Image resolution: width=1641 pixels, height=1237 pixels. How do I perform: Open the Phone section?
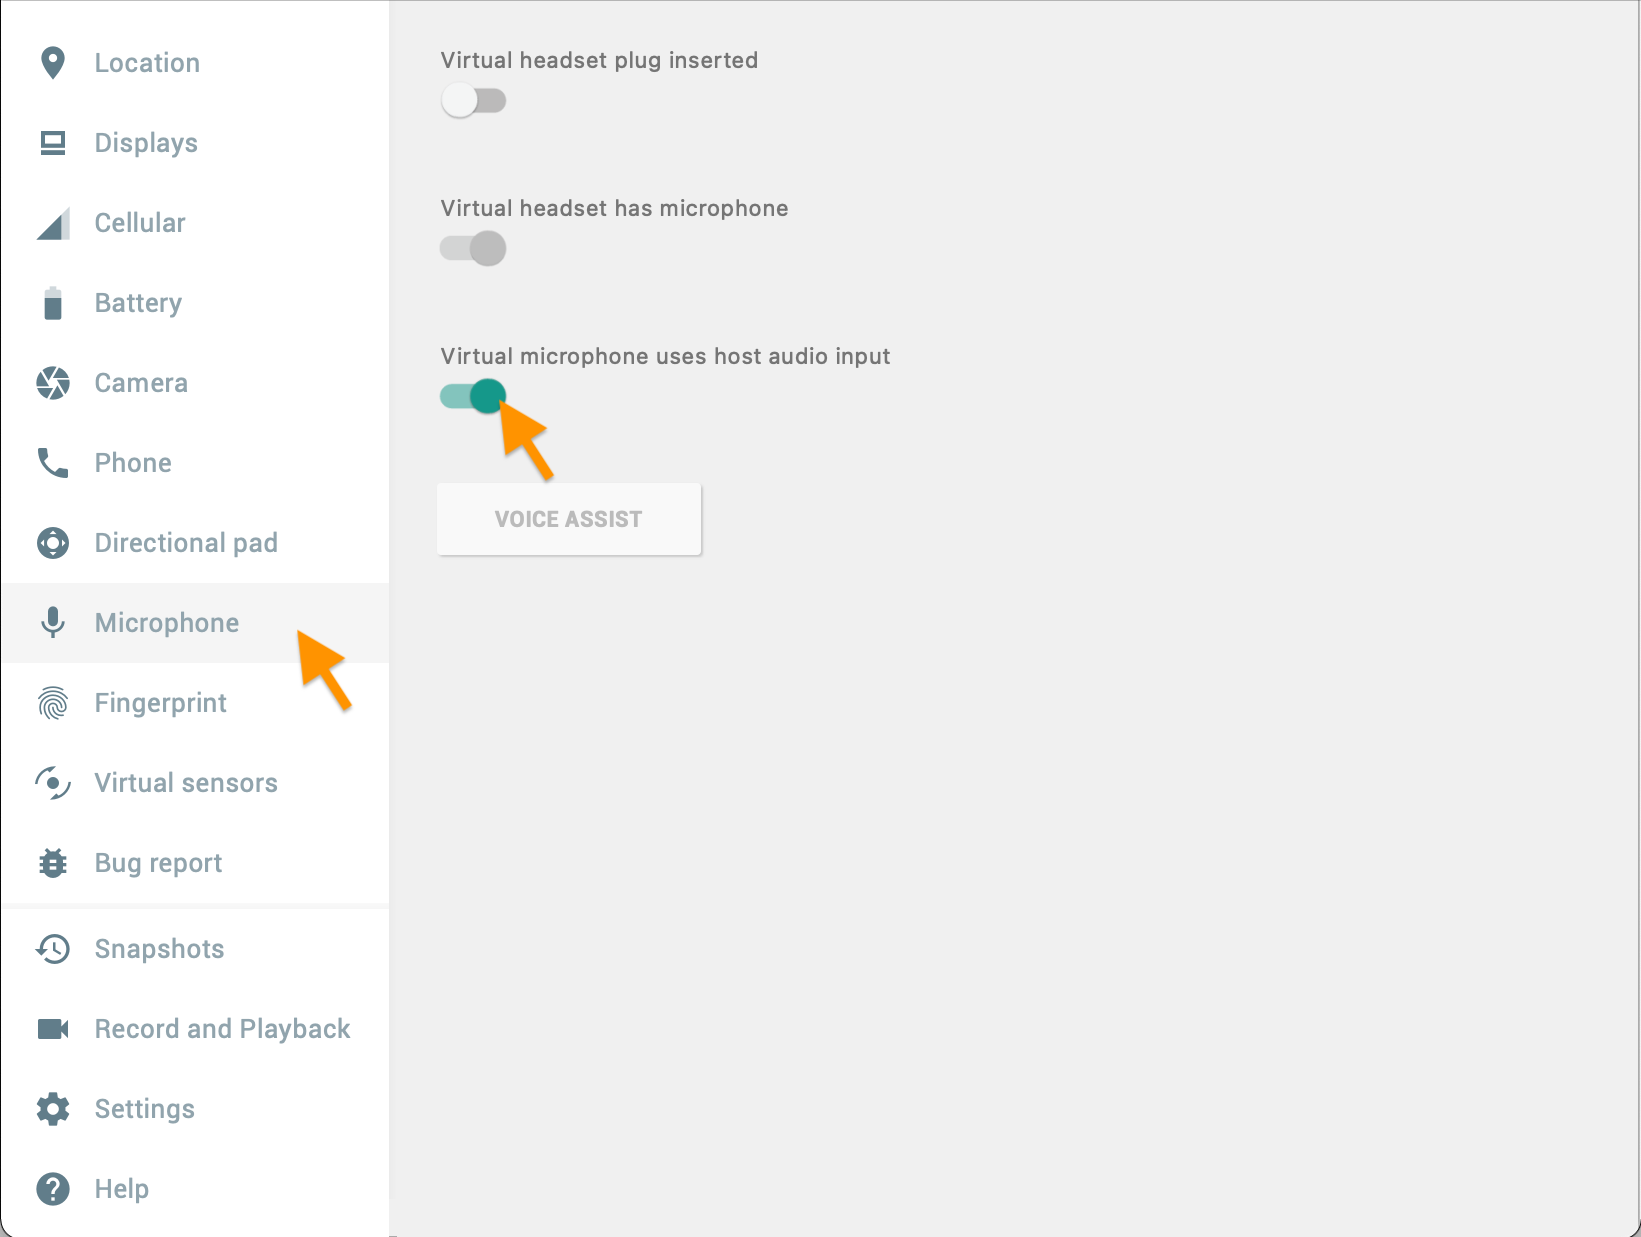coord(133,463)
